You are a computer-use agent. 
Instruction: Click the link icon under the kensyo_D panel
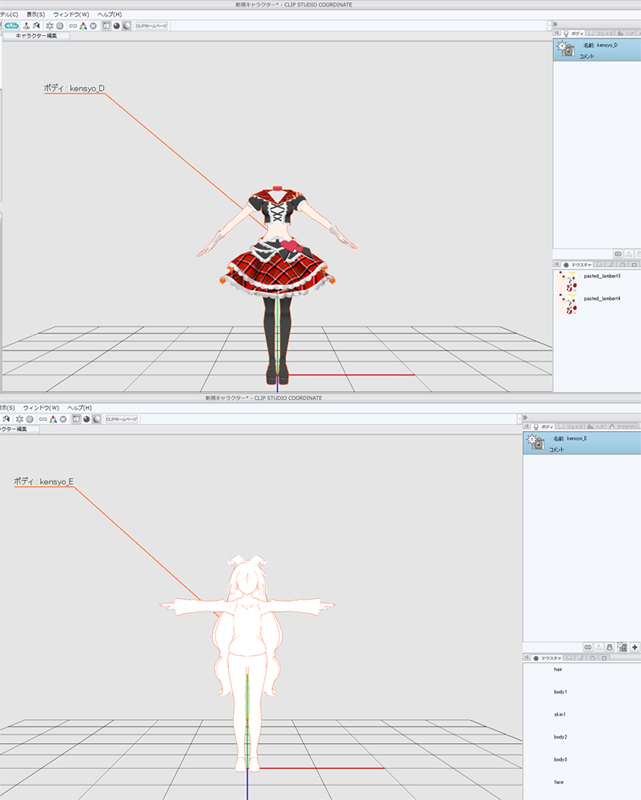(618, 255)
